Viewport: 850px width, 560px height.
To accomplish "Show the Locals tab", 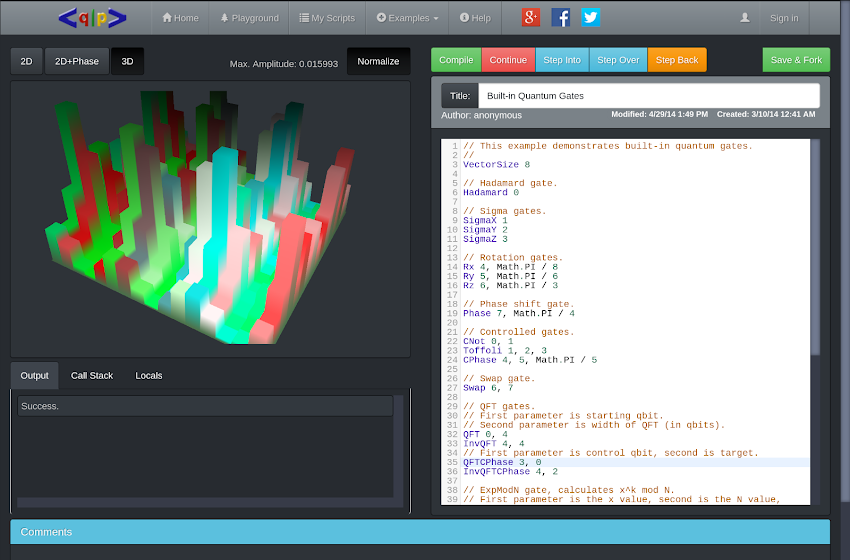I will pyautogui.click(x=149, y=376).
